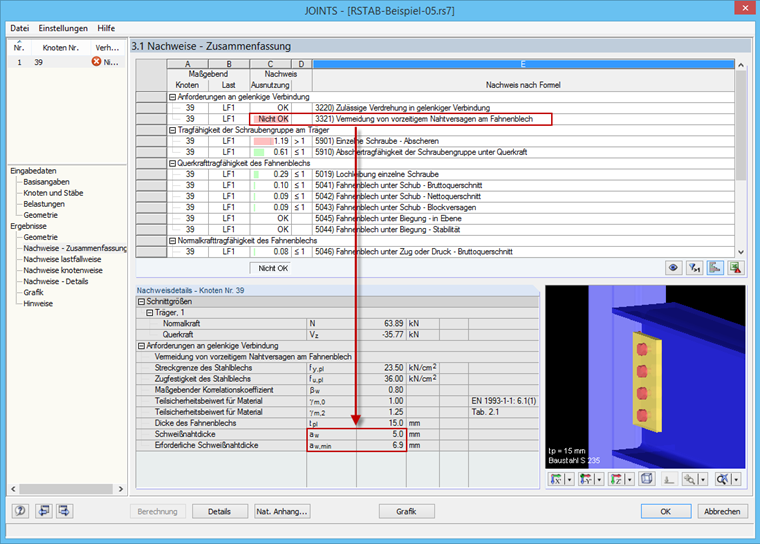Click the Abbrechen button
760x544 pixels.
pyautogui.click(x=722, y=511)
